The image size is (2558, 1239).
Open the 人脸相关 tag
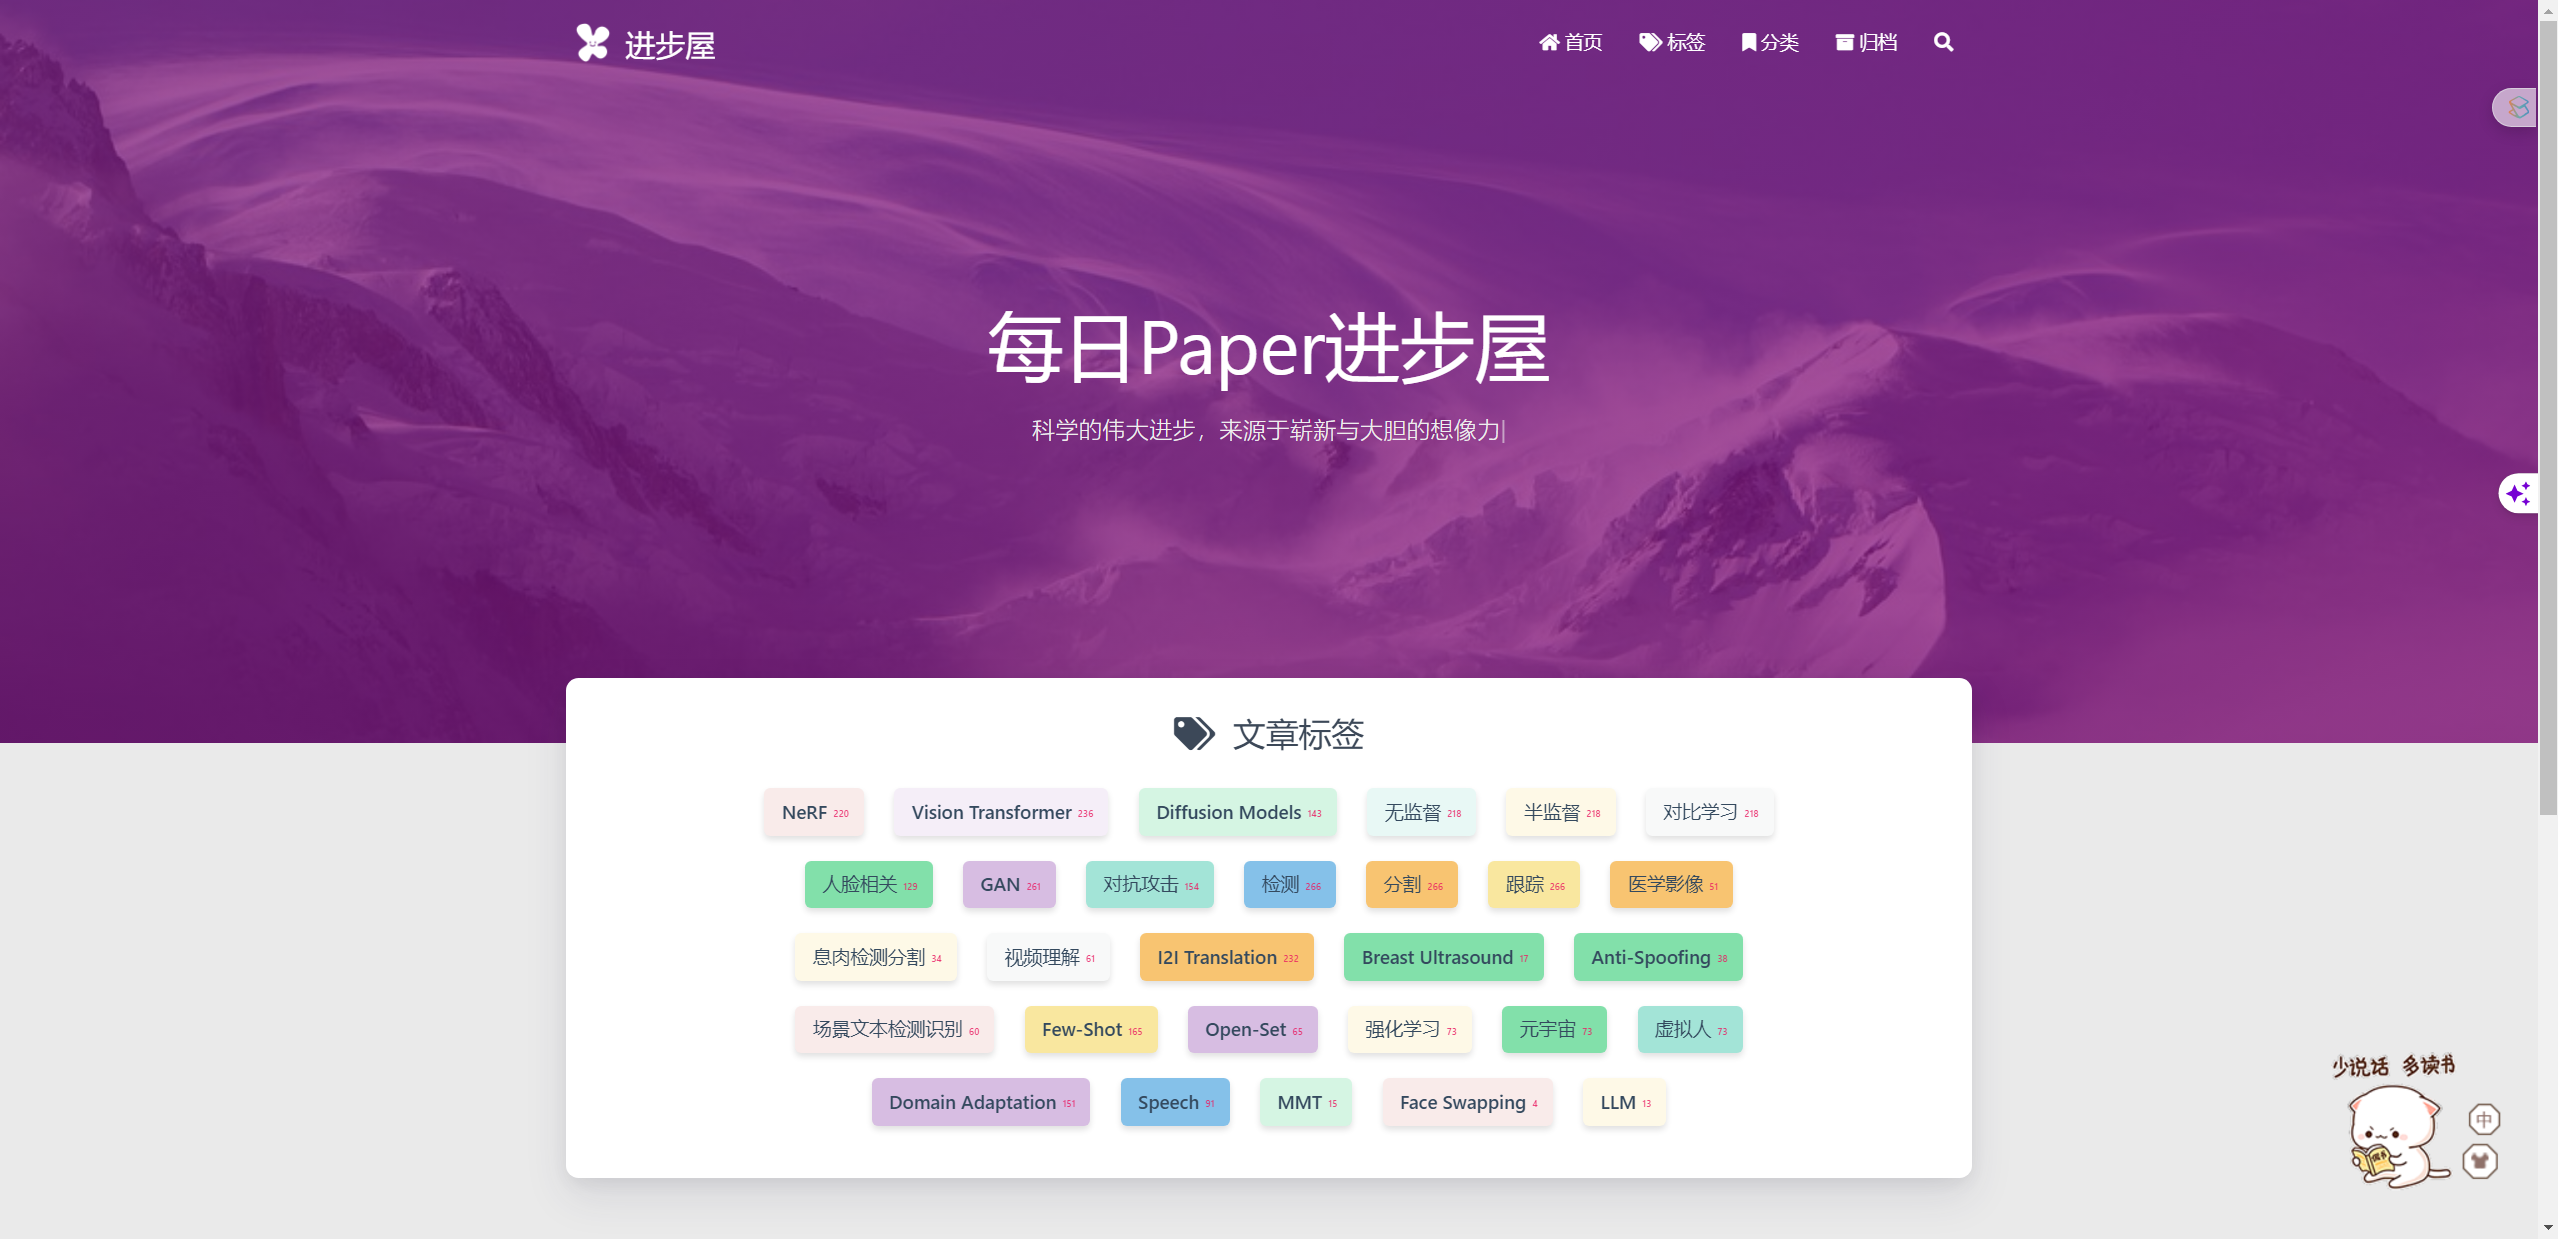pyautogui.click(x=869, y=885)
